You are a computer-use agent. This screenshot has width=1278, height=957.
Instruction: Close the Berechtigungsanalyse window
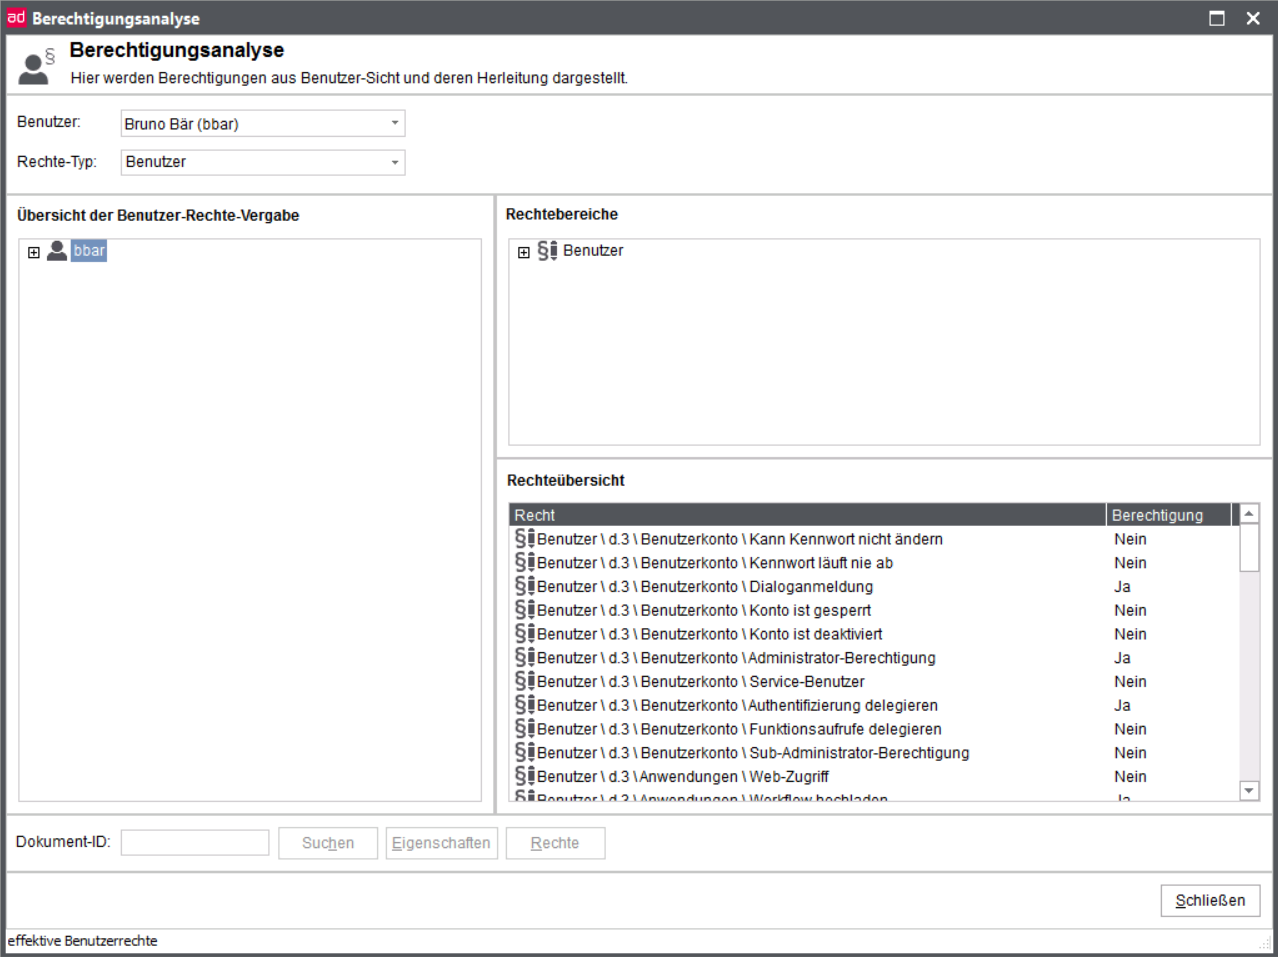tap(1253, 18)
